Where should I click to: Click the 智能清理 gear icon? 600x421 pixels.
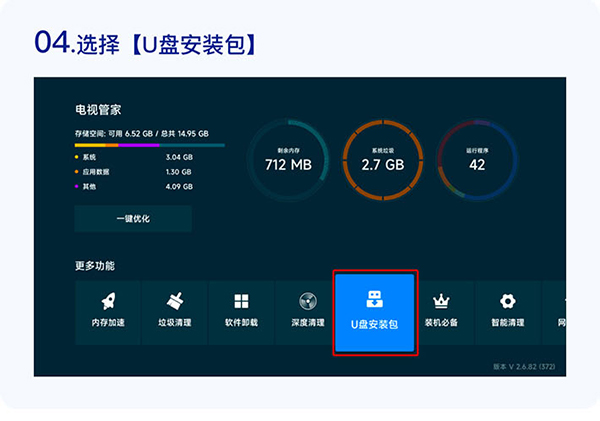(x=508, y=301)
